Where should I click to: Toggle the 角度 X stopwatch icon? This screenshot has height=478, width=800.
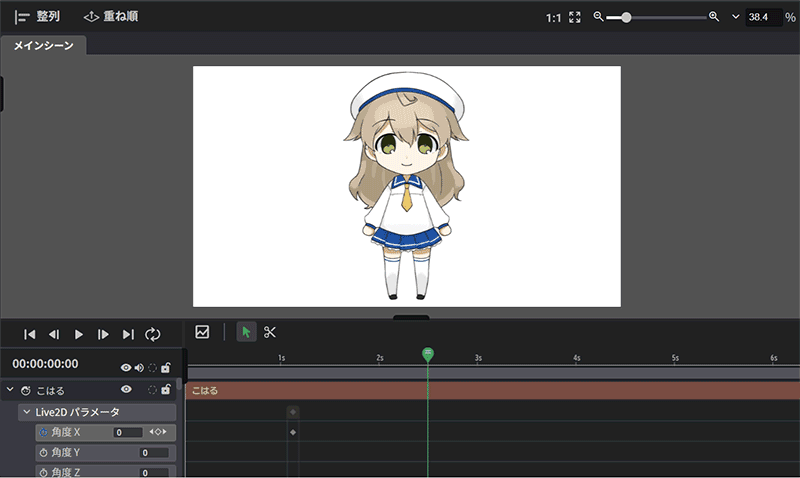point(43,433)
